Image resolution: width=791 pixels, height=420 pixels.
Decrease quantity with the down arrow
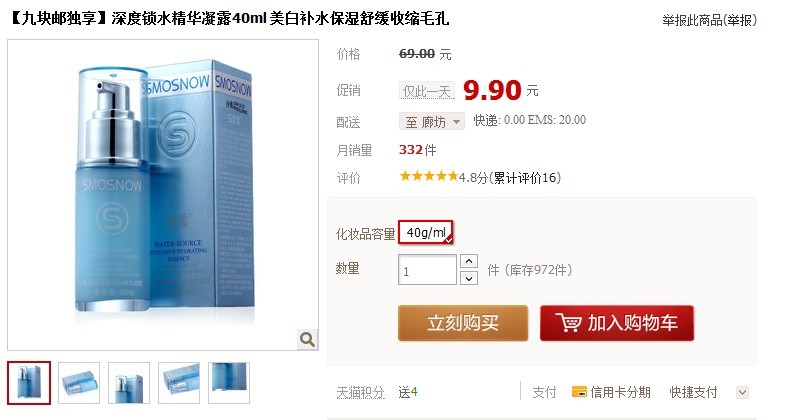[x=469, y=278]
